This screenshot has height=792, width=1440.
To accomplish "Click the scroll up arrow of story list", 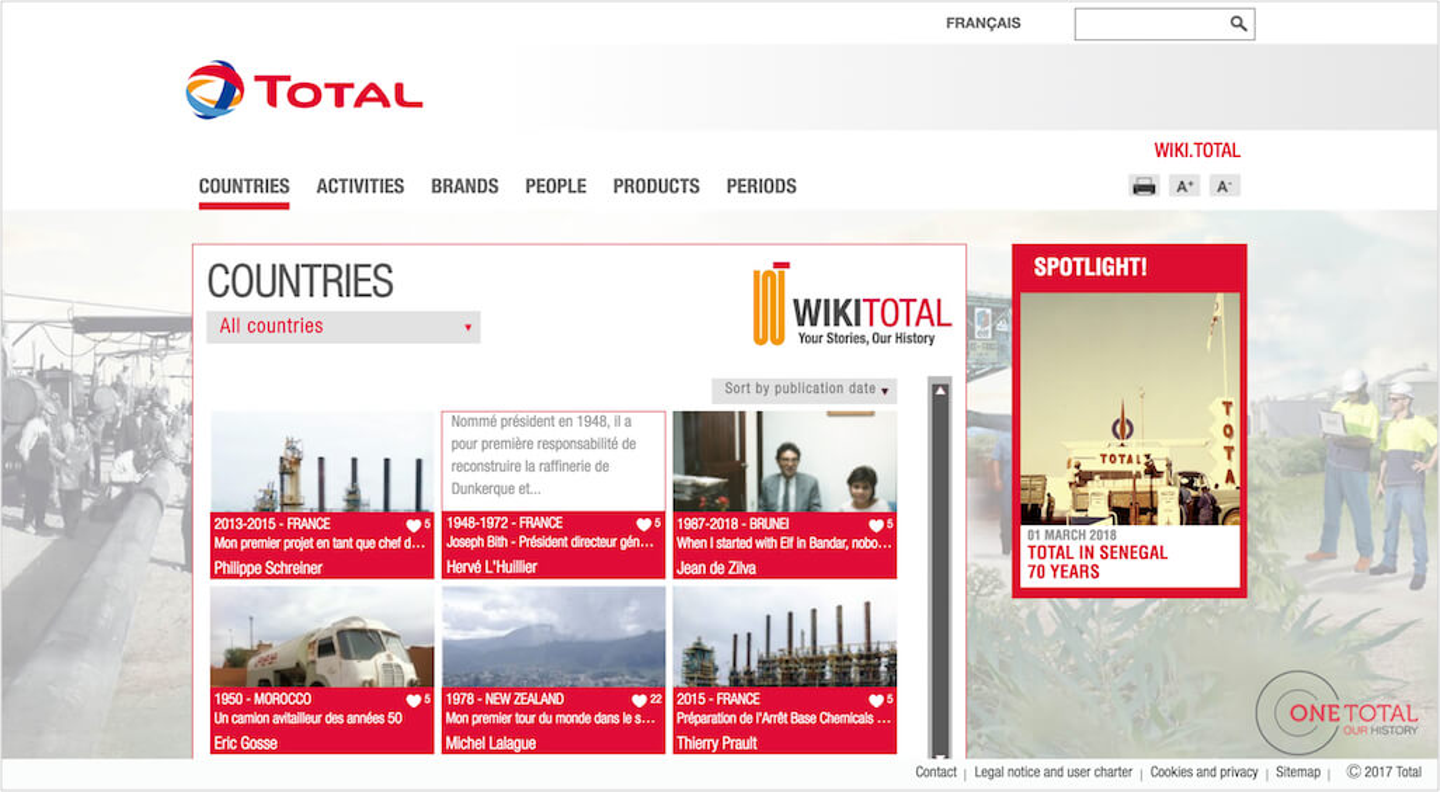I will [940, 391].
